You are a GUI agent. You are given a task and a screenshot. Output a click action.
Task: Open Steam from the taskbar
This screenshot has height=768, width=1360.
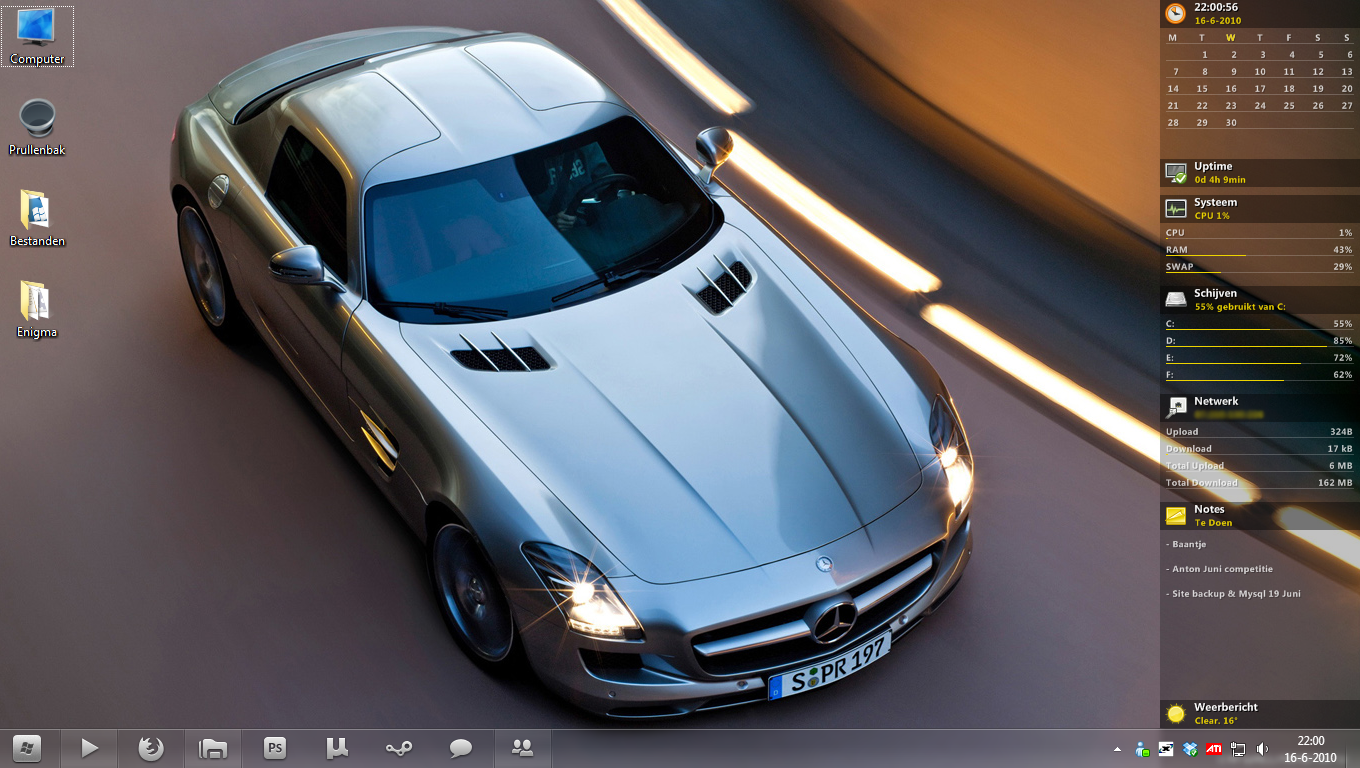click(x=399, y=748)
